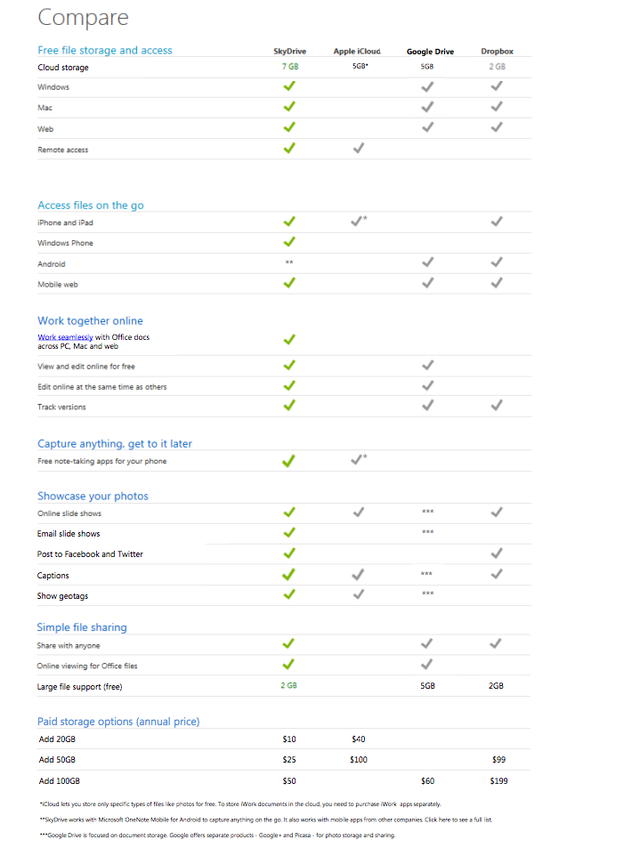Image resolution: width=640 pixels, height=848 pixels.
Task: Click Google Drive checkmark for Track versions
Action: 427,405
